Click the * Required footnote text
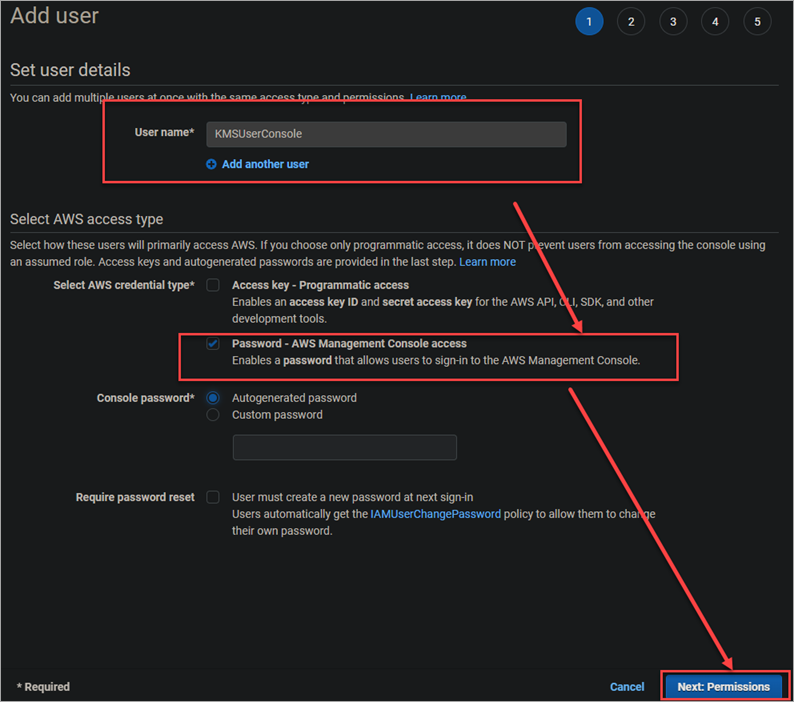The height and width of the screenshot is (702, 794). pyautogui.click(x=43, y=687)
